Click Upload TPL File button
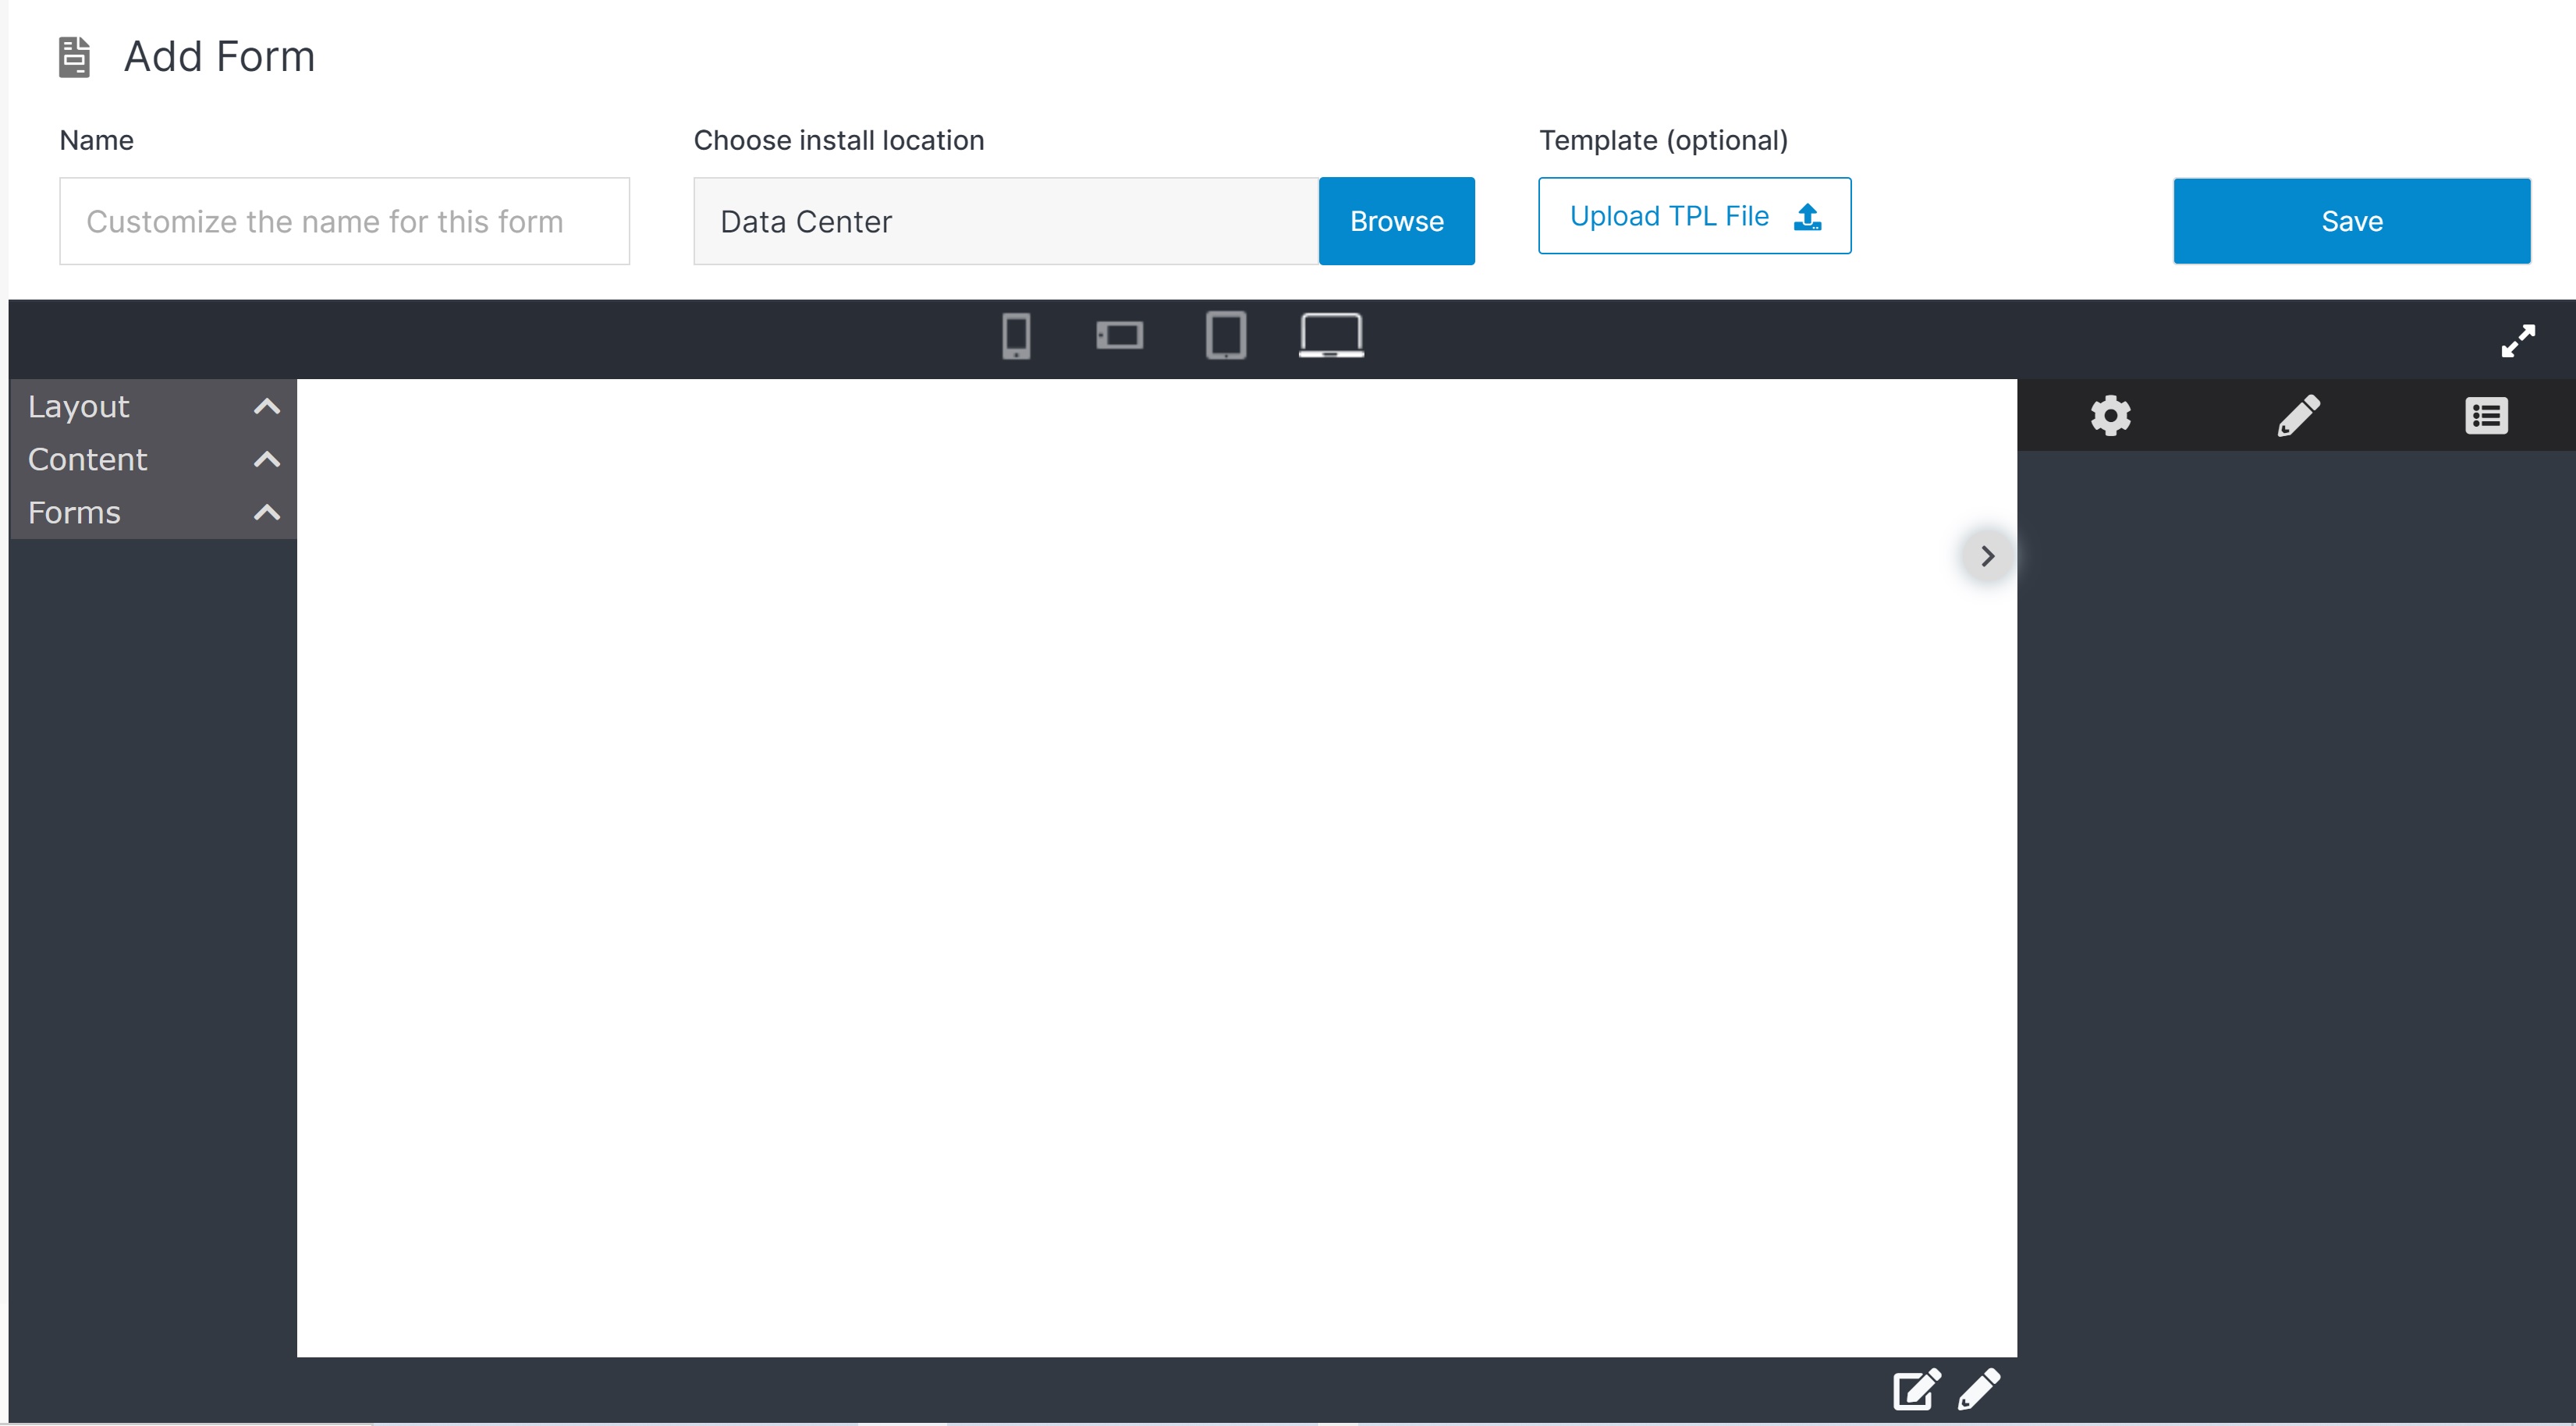Viewport: 2576px width, 1426px height. [x=1694, y=215]
